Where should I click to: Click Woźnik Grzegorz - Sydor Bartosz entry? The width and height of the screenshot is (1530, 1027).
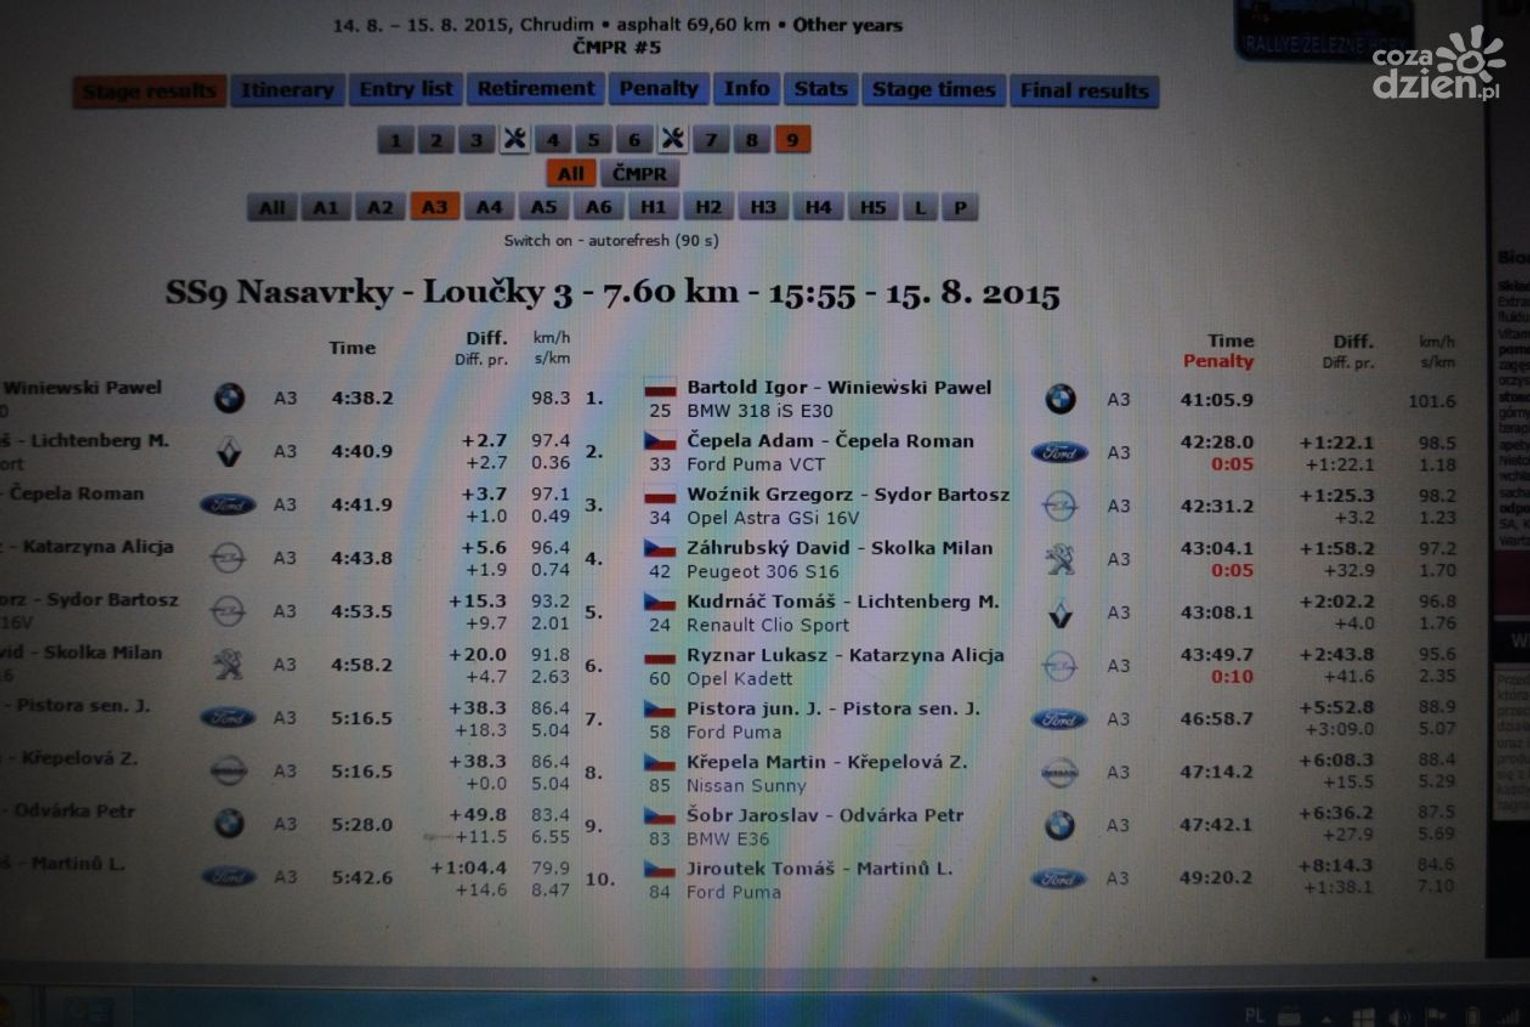click(x=848, y=495)
